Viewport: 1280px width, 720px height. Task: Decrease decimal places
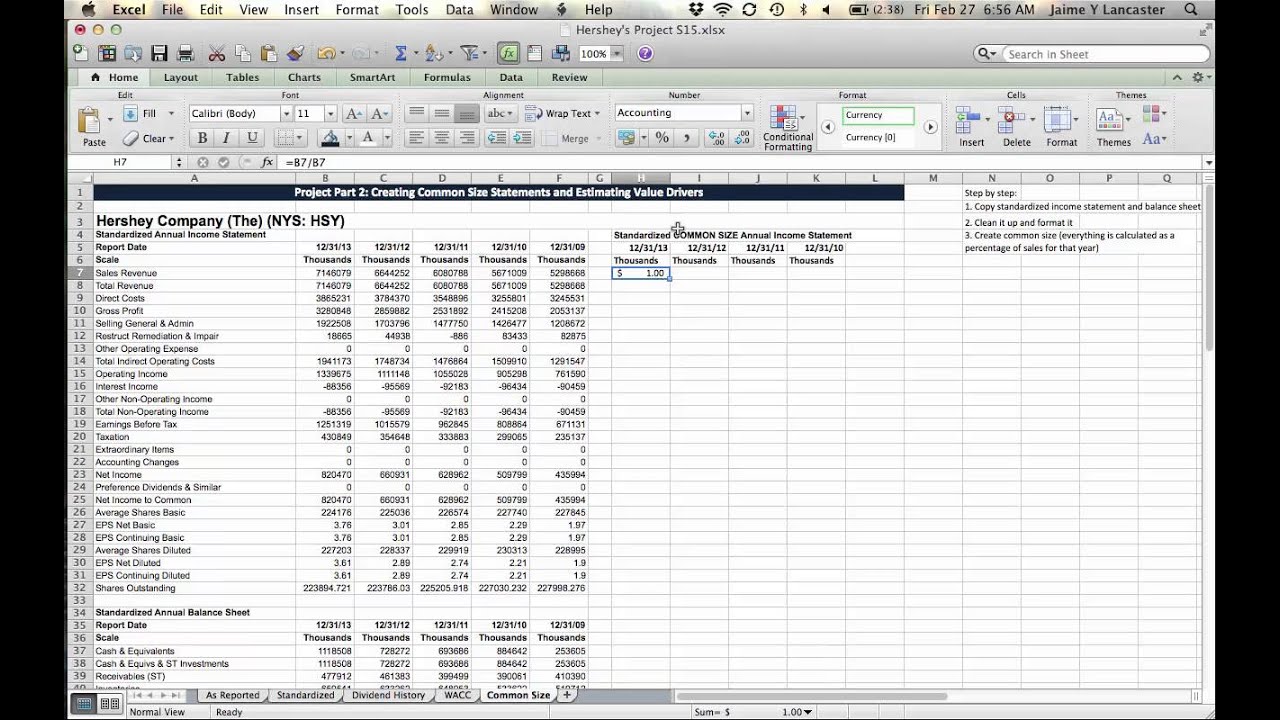point(742,138)
